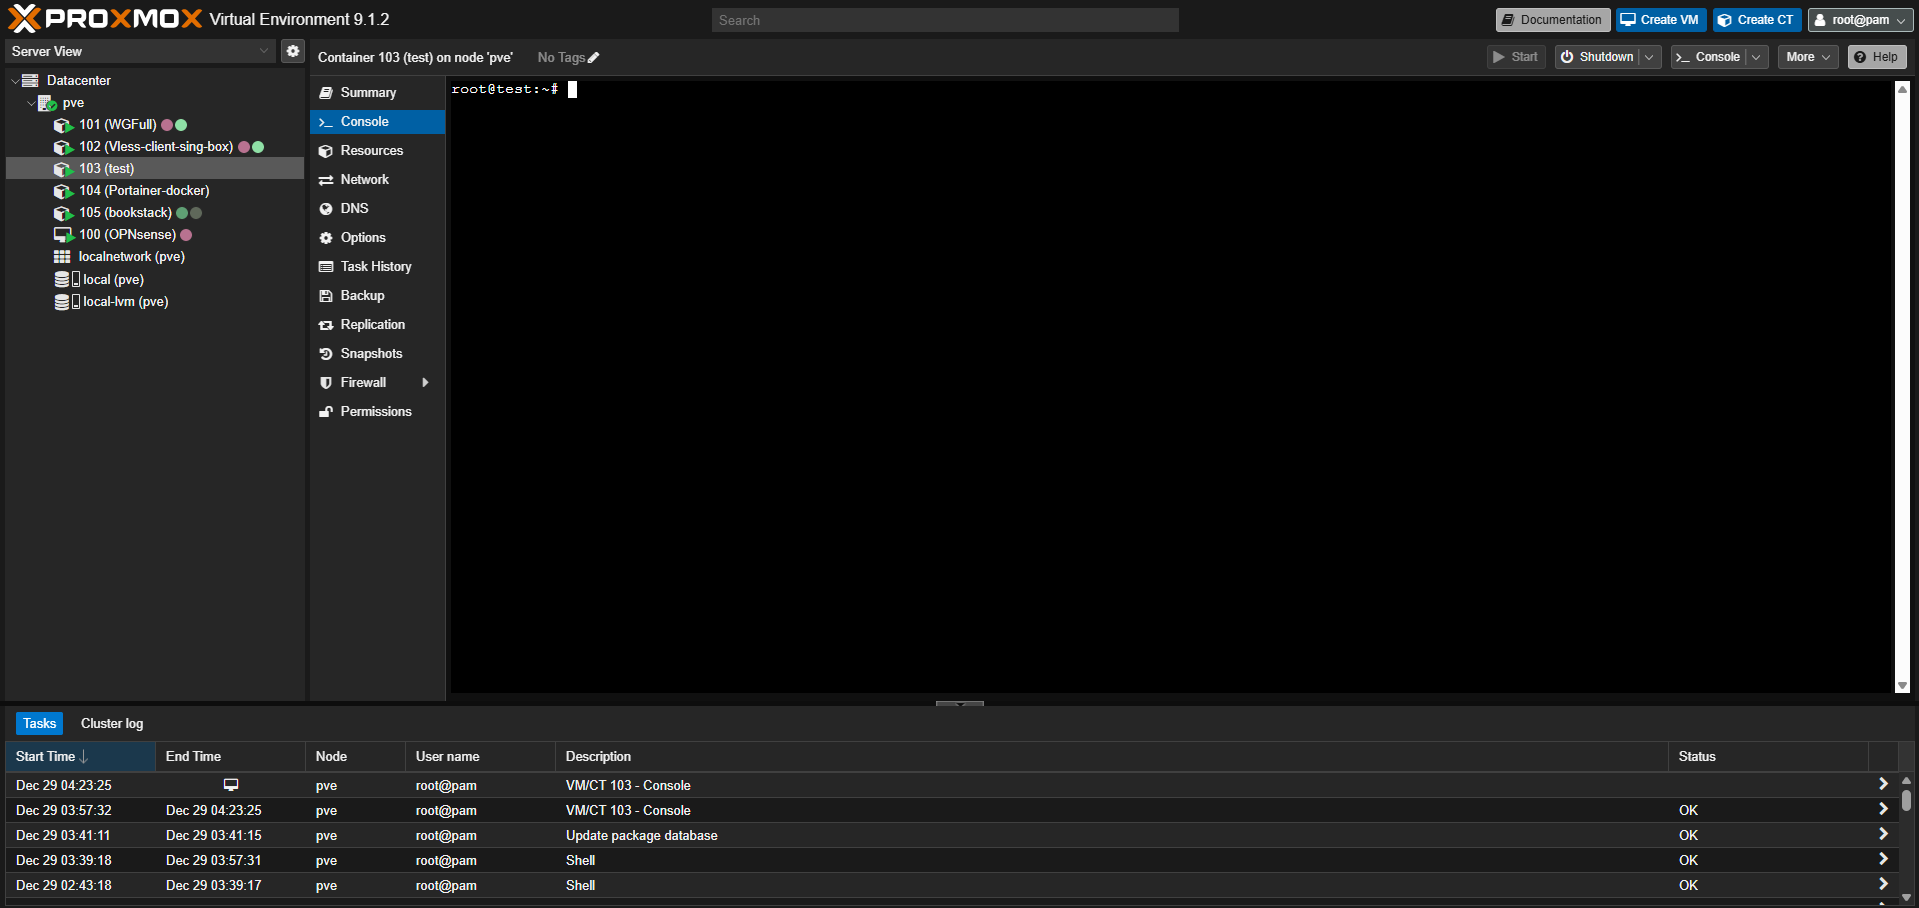This screenshot has width=1919, height=908.
Task: Click edit tags pencil icon
Action: point(593,58)
